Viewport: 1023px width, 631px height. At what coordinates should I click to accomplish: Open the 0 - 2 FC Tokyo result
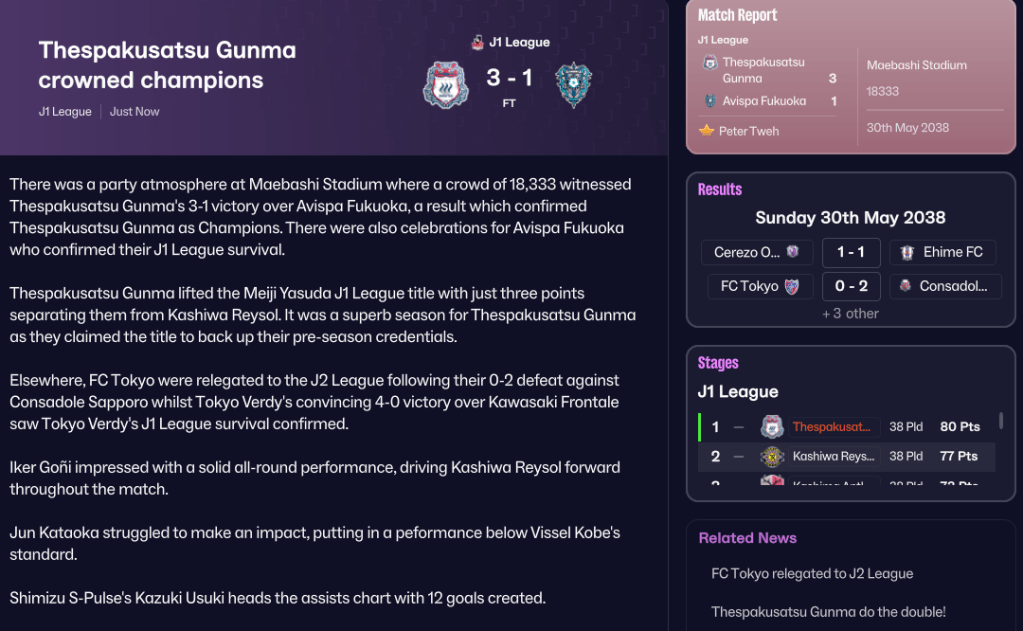point(850,286)
